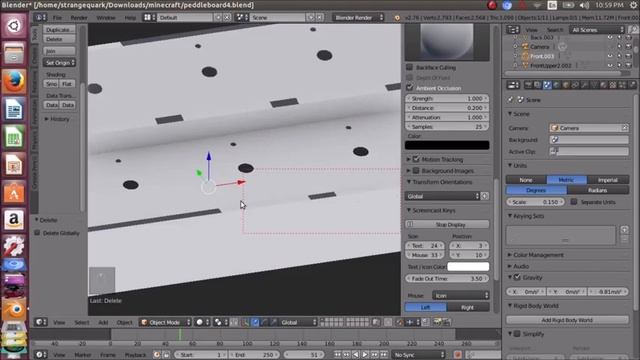This screenshot has width=640, height=360.
Task: Click the 3D View editor type icon
Action: click(x=40, y=322)
